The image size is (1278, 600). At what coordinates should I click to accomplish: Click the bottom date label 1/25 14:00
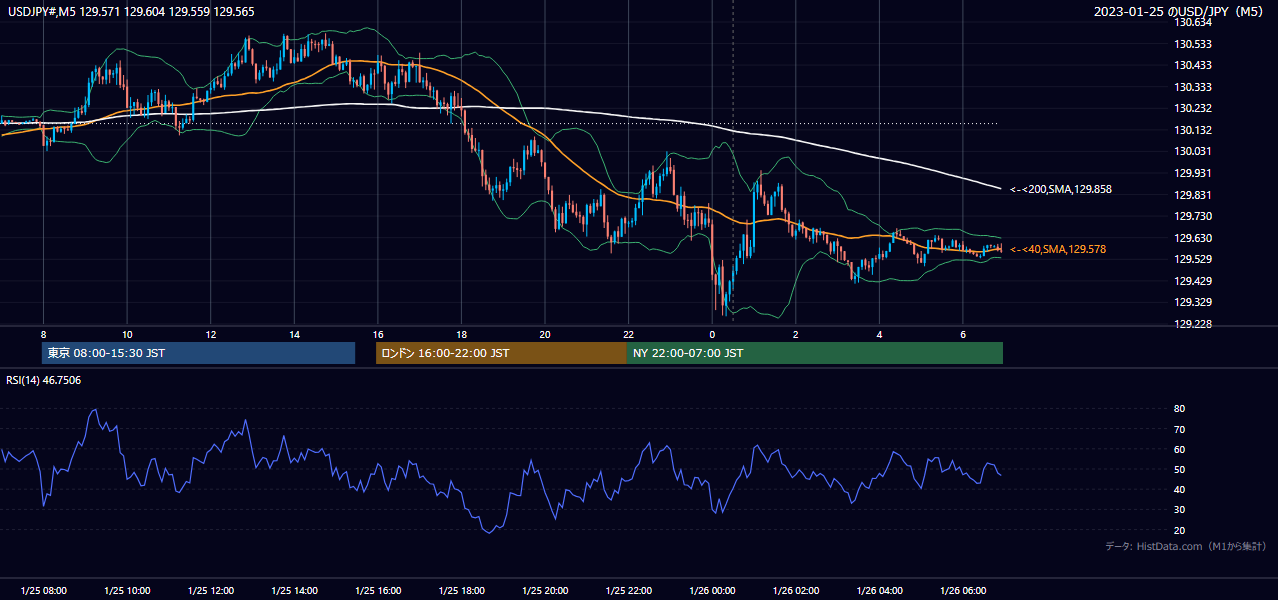pyautogui.click(x=294, y=591)
